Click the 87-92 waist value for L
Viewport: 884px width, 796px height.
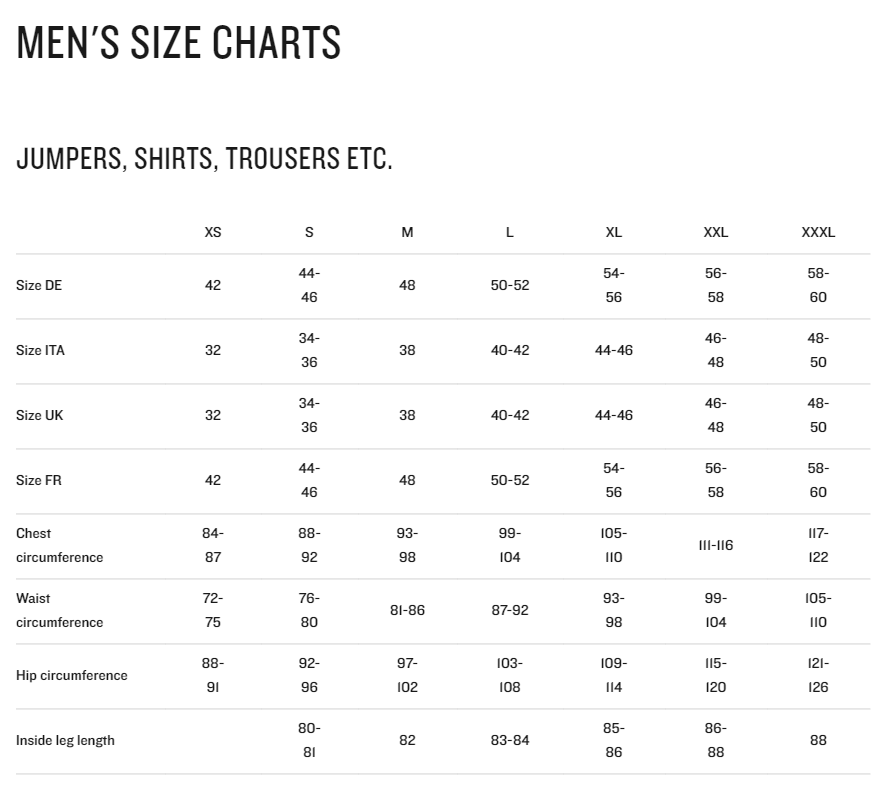pos(510,610)
